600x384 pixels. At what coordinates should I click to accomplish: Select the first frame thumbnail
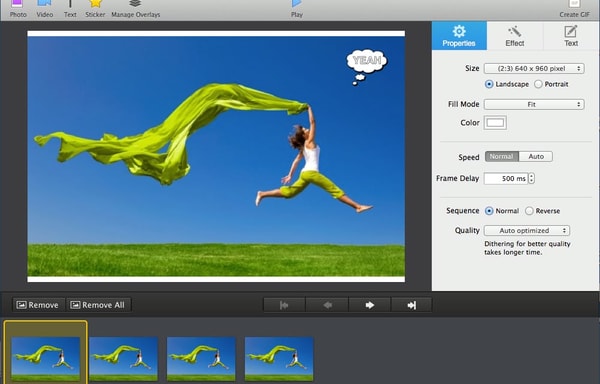[46, 359]
